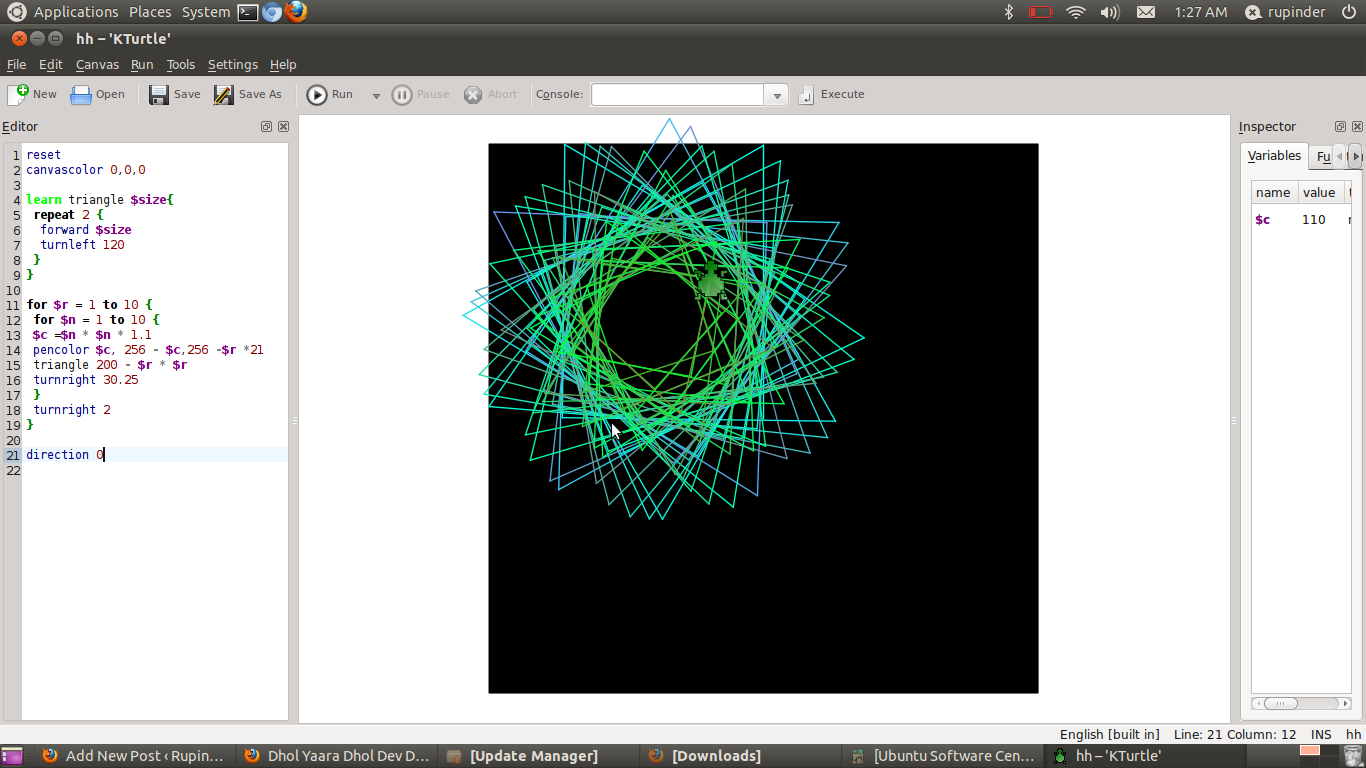1366x768 pixels.
Task: Open the Run speed dropdown arrow
Action: pos(376,96)
